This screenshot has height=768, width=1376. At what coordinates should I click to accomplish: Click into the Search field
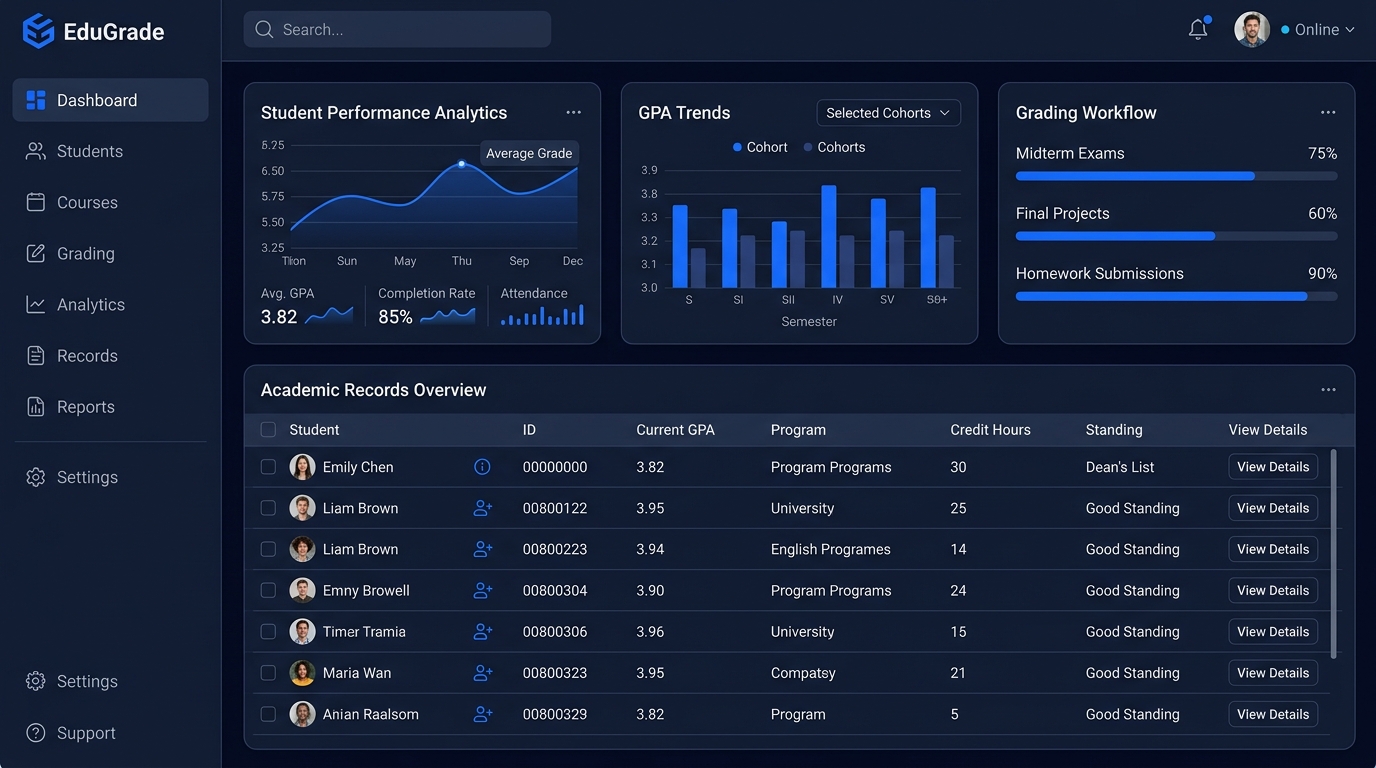[397, 30]
